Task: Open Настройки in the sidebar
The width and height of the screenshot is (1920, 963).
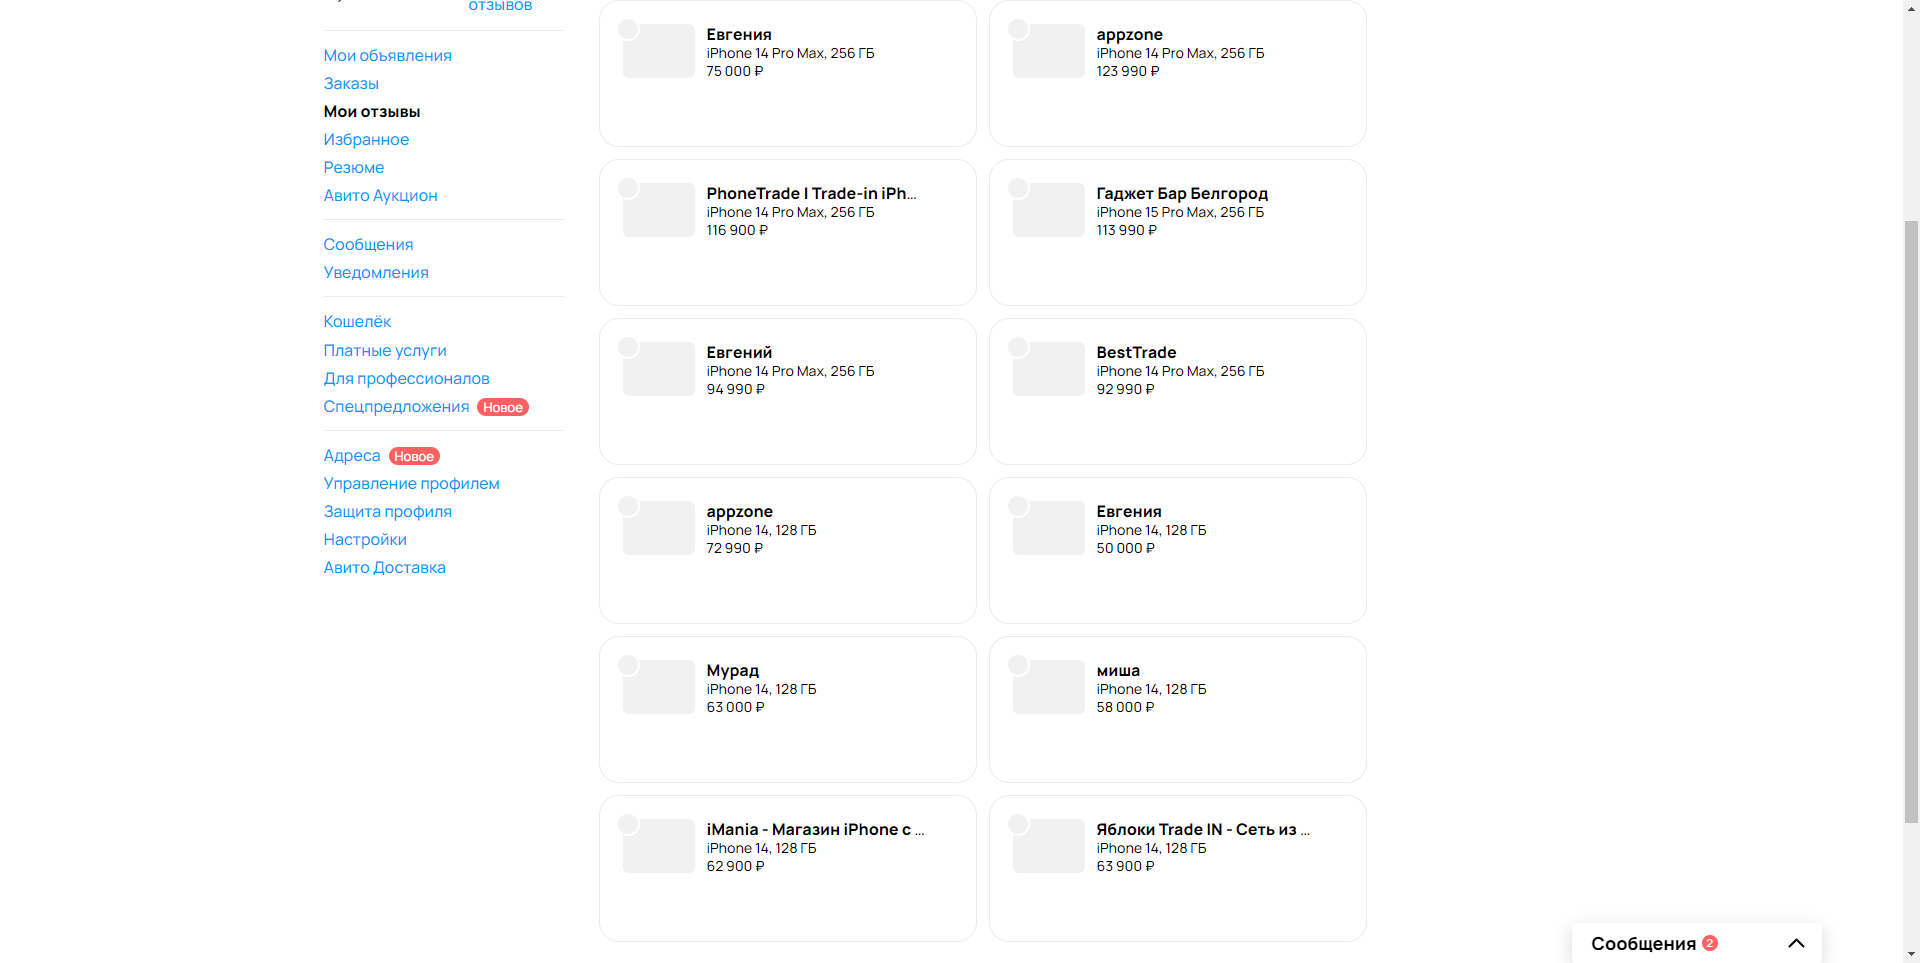Action: tap(365, 539)
